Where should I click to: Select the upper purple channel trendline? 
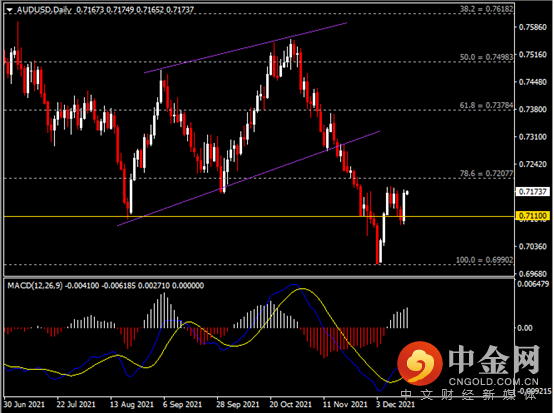pyautogui.click(x=246, y=48)
